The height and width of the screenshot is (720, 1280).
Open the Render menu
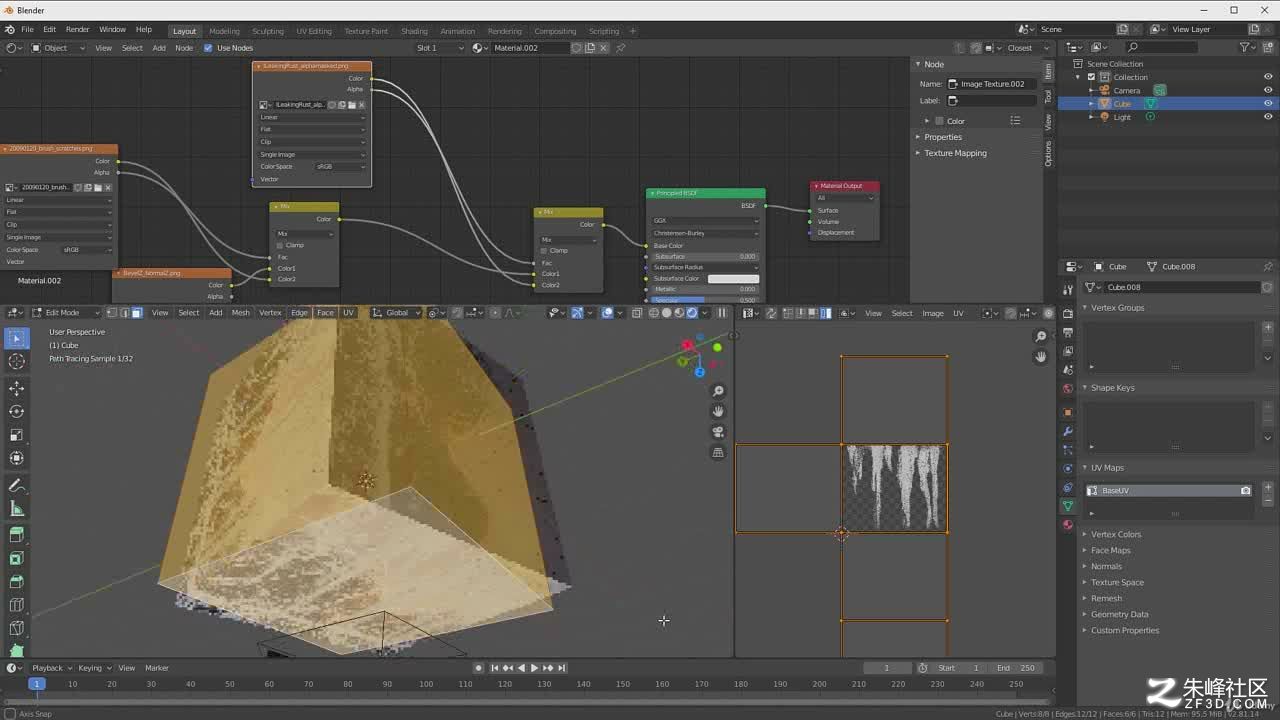pos(77,30)
